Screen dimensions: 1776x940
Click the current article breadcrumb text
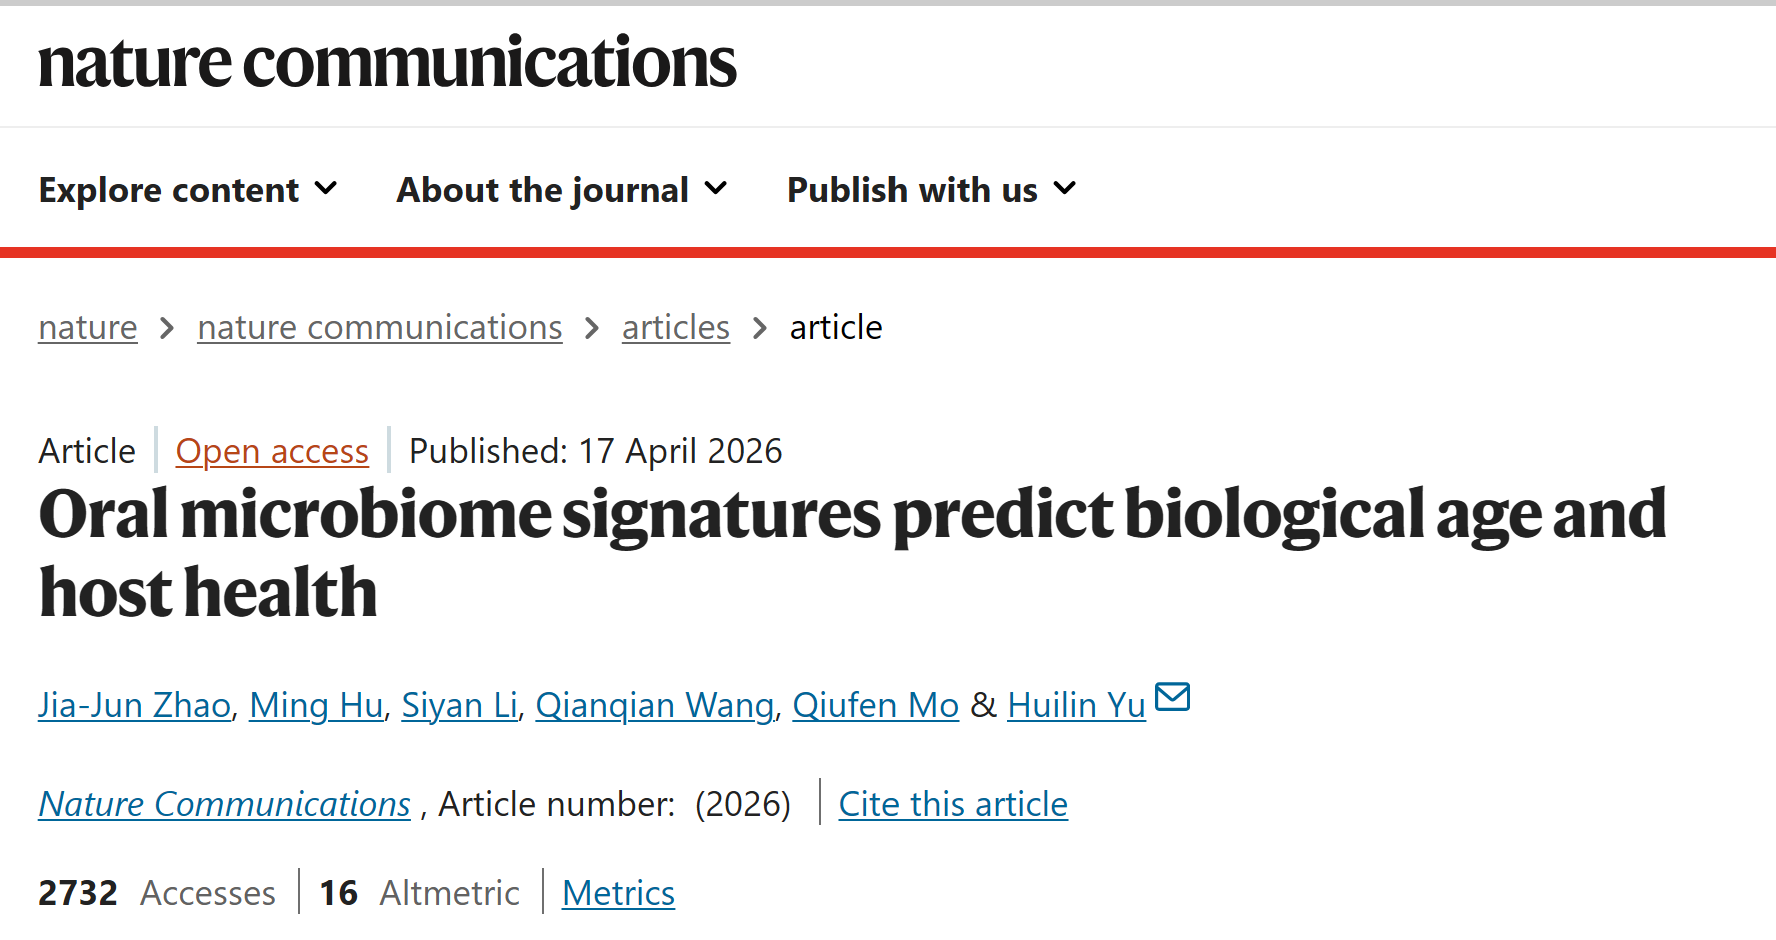(836, 328)
